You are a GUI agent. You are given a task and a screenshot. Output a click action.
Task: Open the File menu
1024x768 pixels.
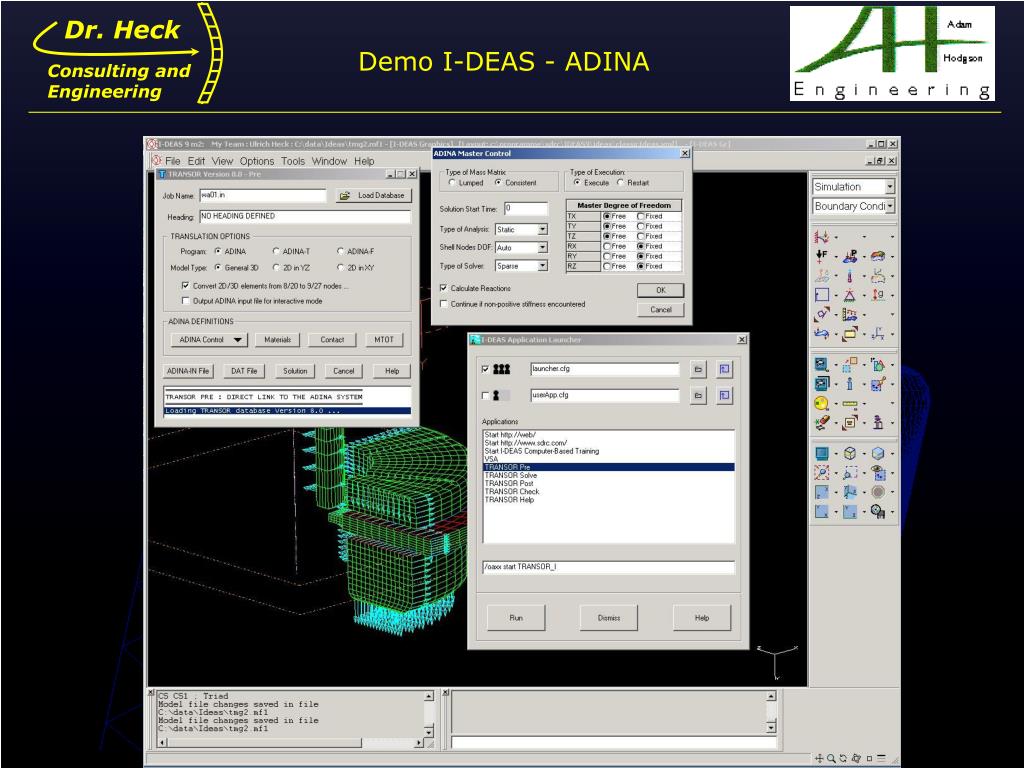tap(172, 161)
